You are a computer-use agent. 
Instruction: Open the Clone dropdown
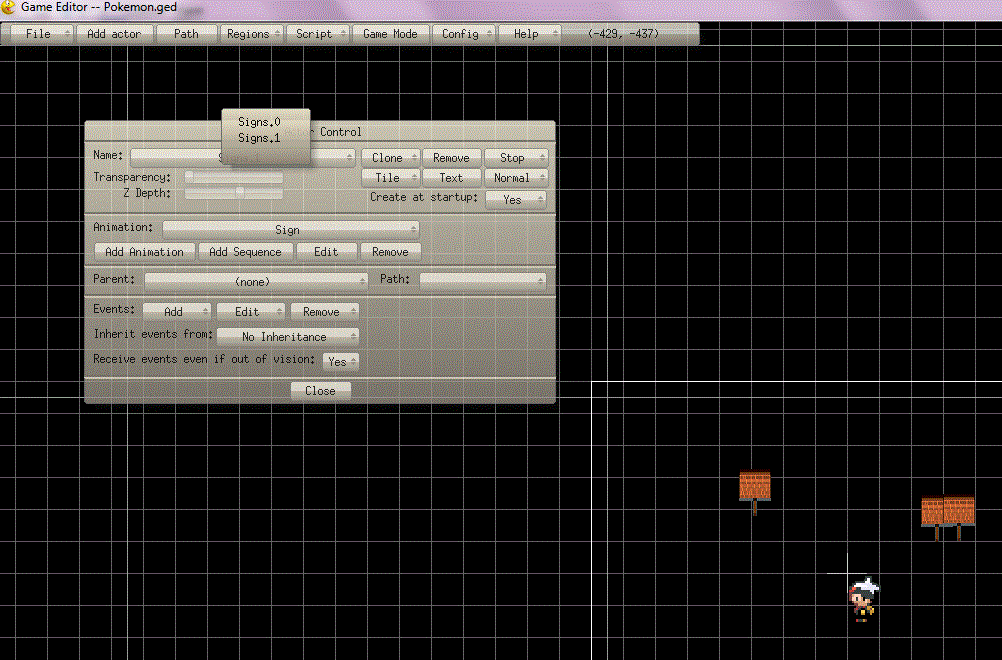390,158
